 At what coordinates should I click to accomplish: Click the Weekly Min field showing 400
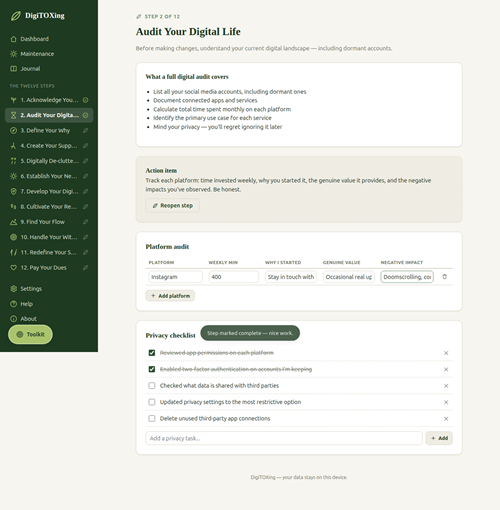point(234,277)
